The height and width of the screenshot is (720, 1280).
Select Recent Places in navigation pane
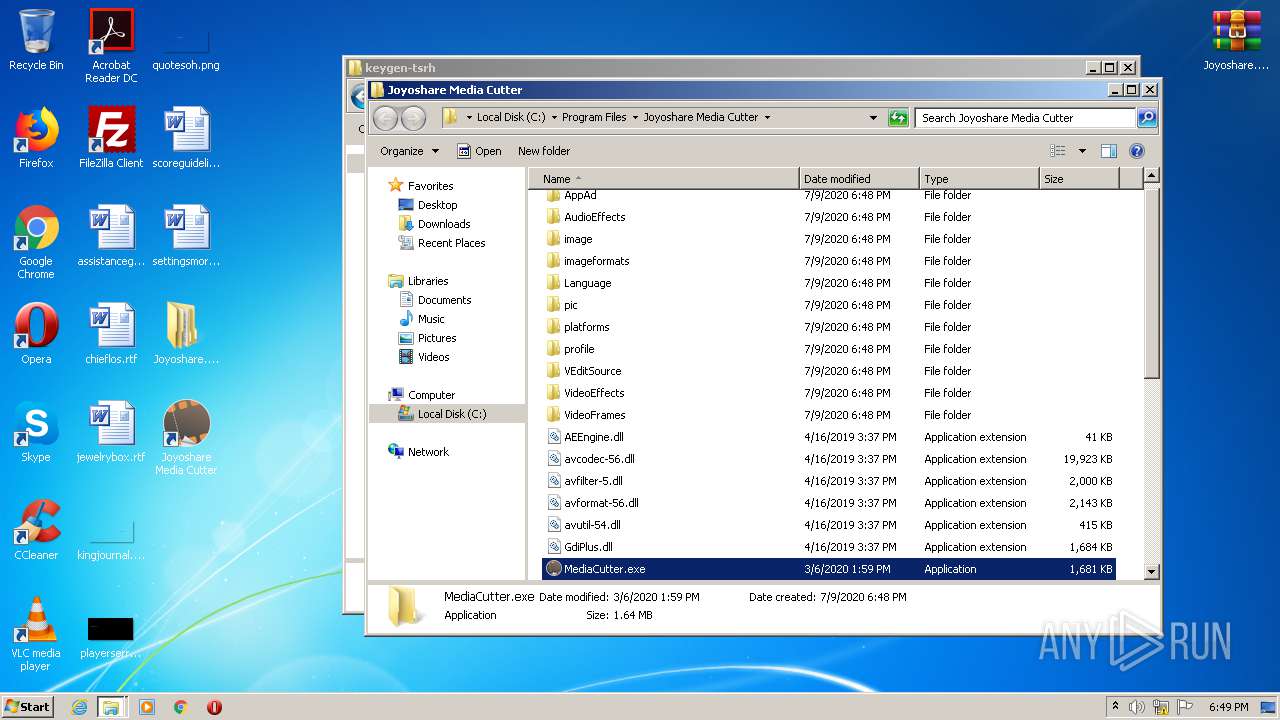pos(451,243)
